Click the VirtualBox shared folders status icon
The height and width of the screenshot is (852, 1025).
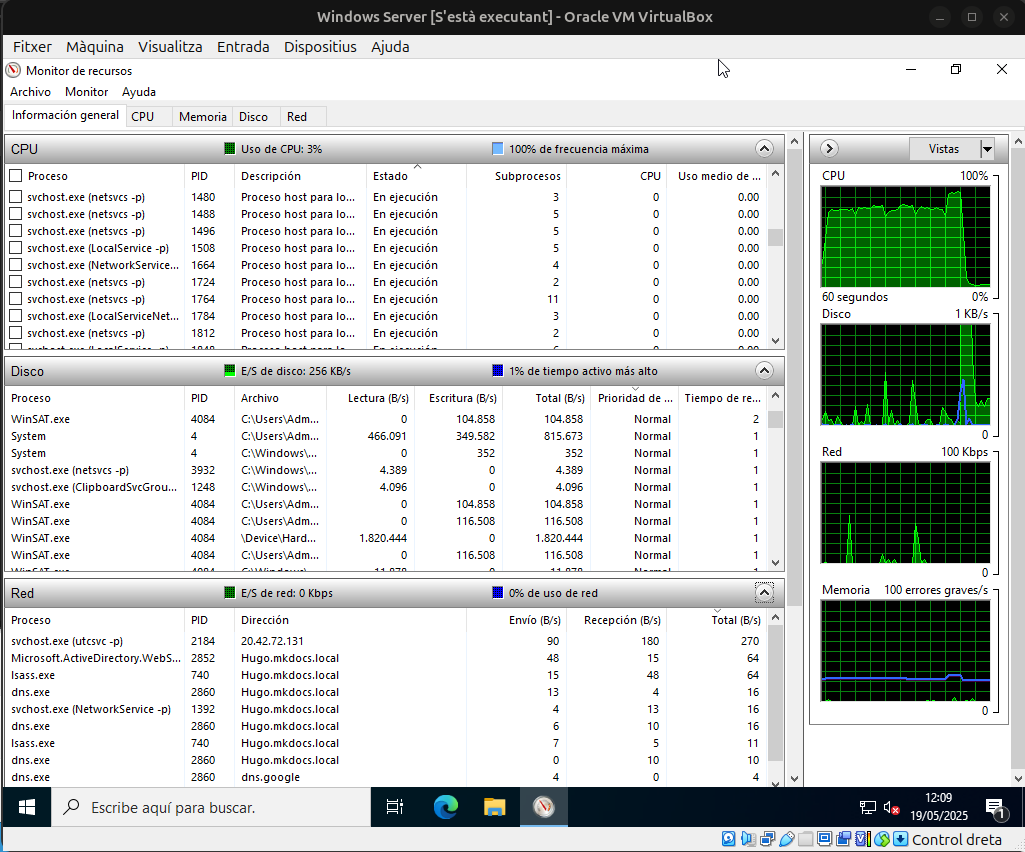click(x=806, y=839)
